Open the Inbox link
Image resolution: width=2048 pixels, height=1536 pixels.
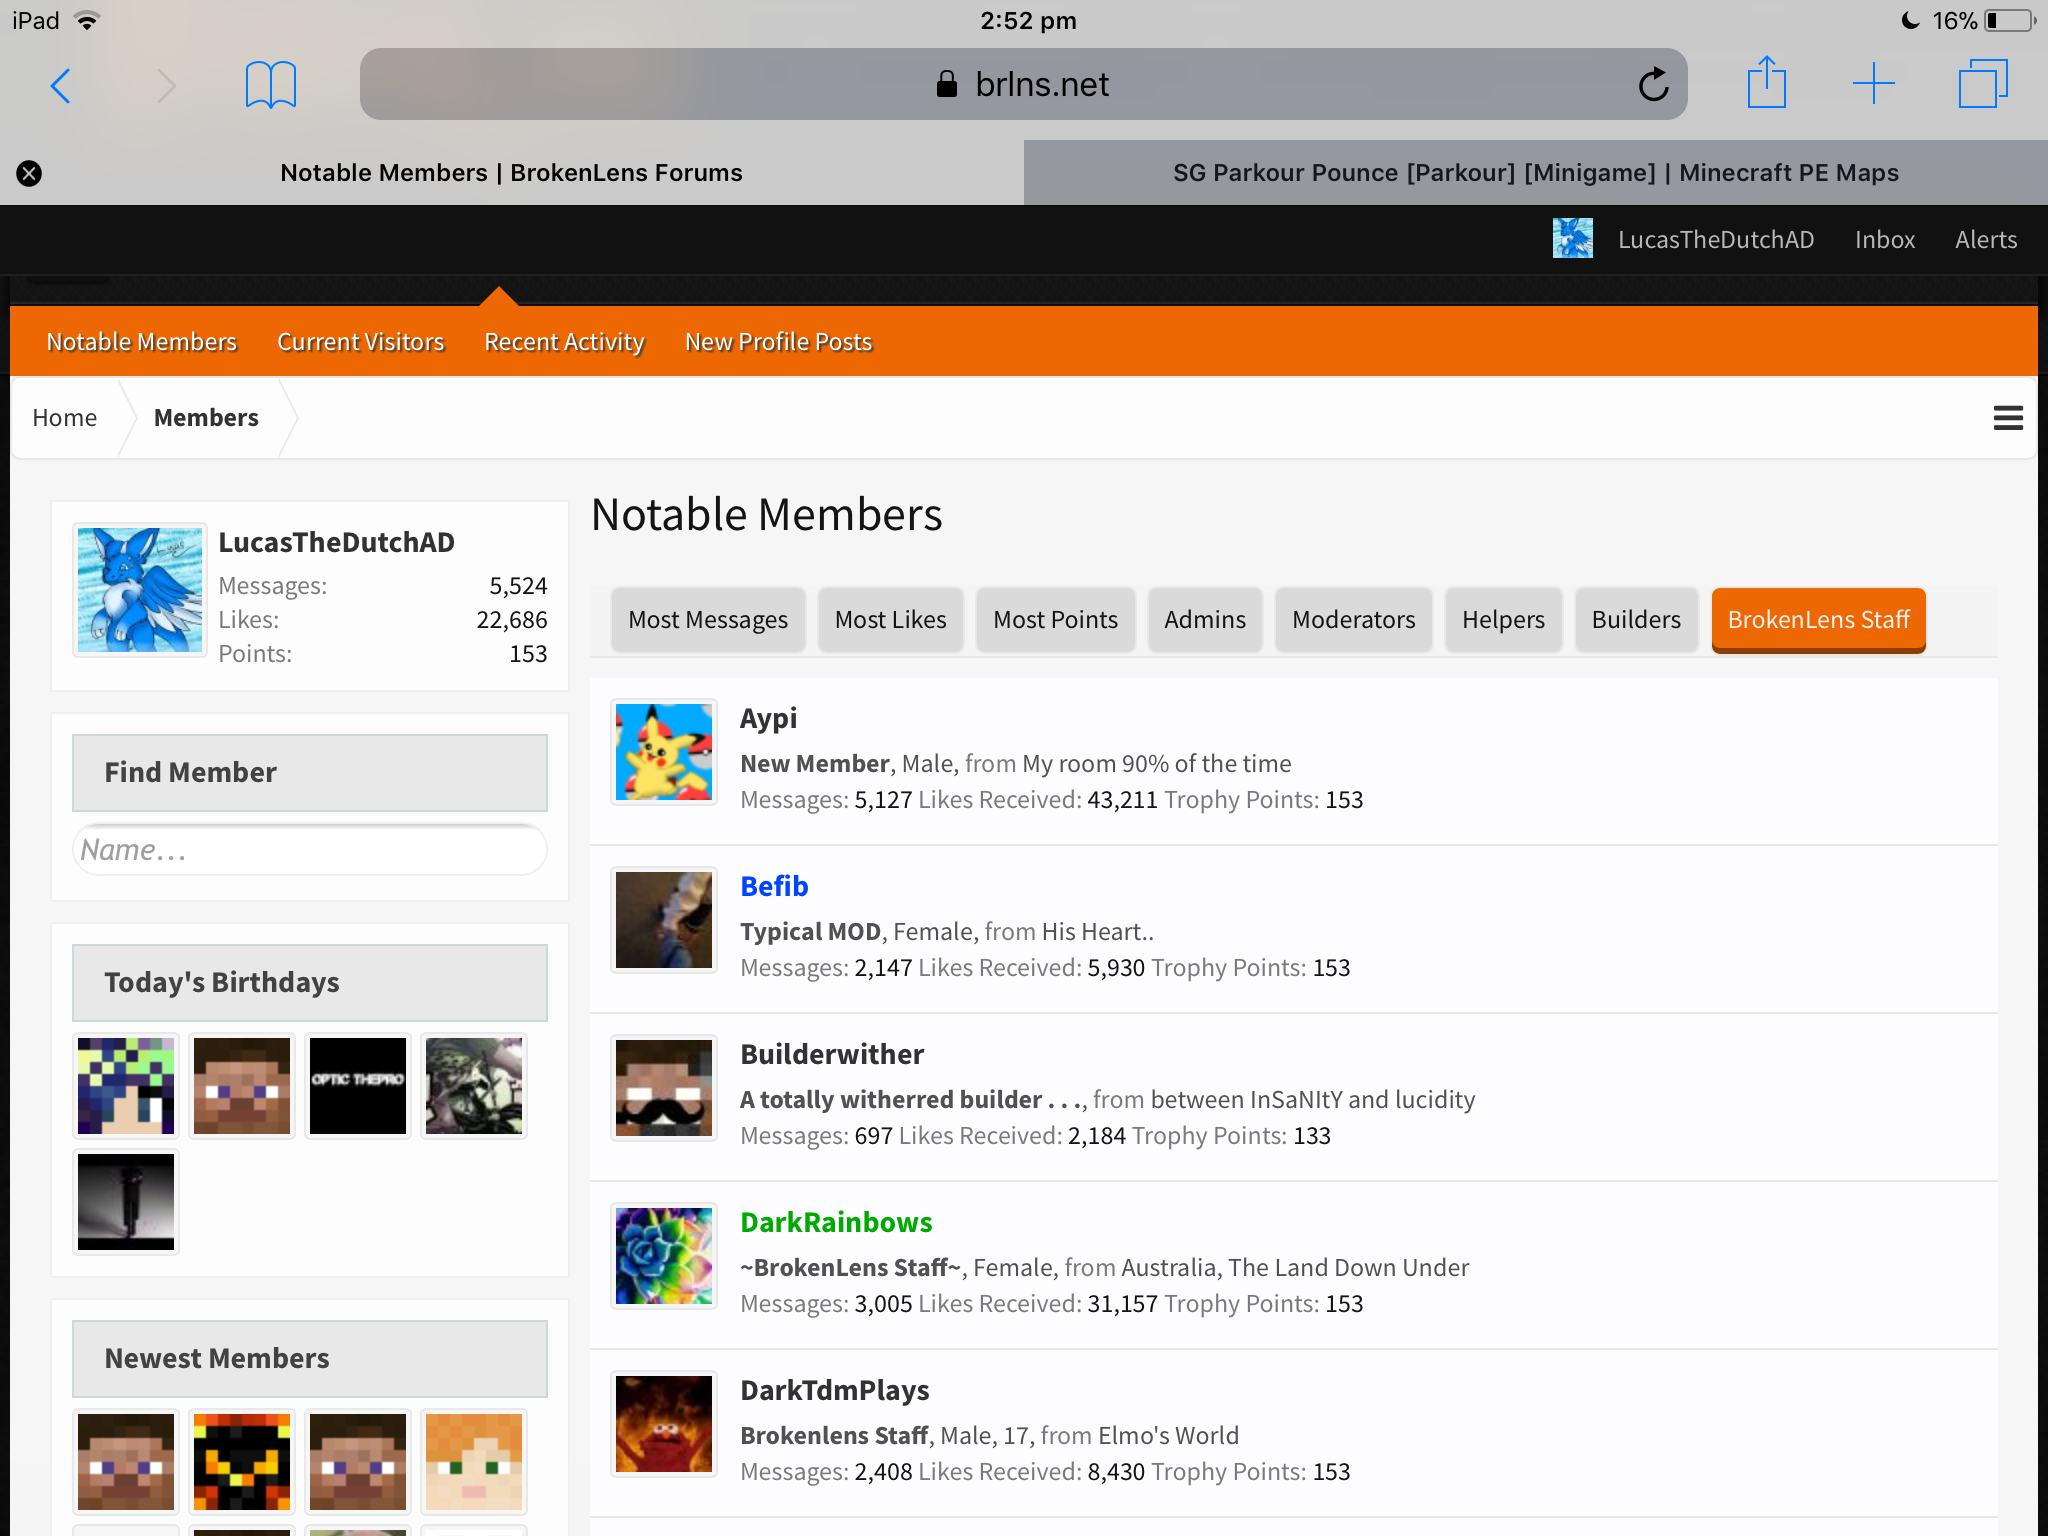point(1884,240)
